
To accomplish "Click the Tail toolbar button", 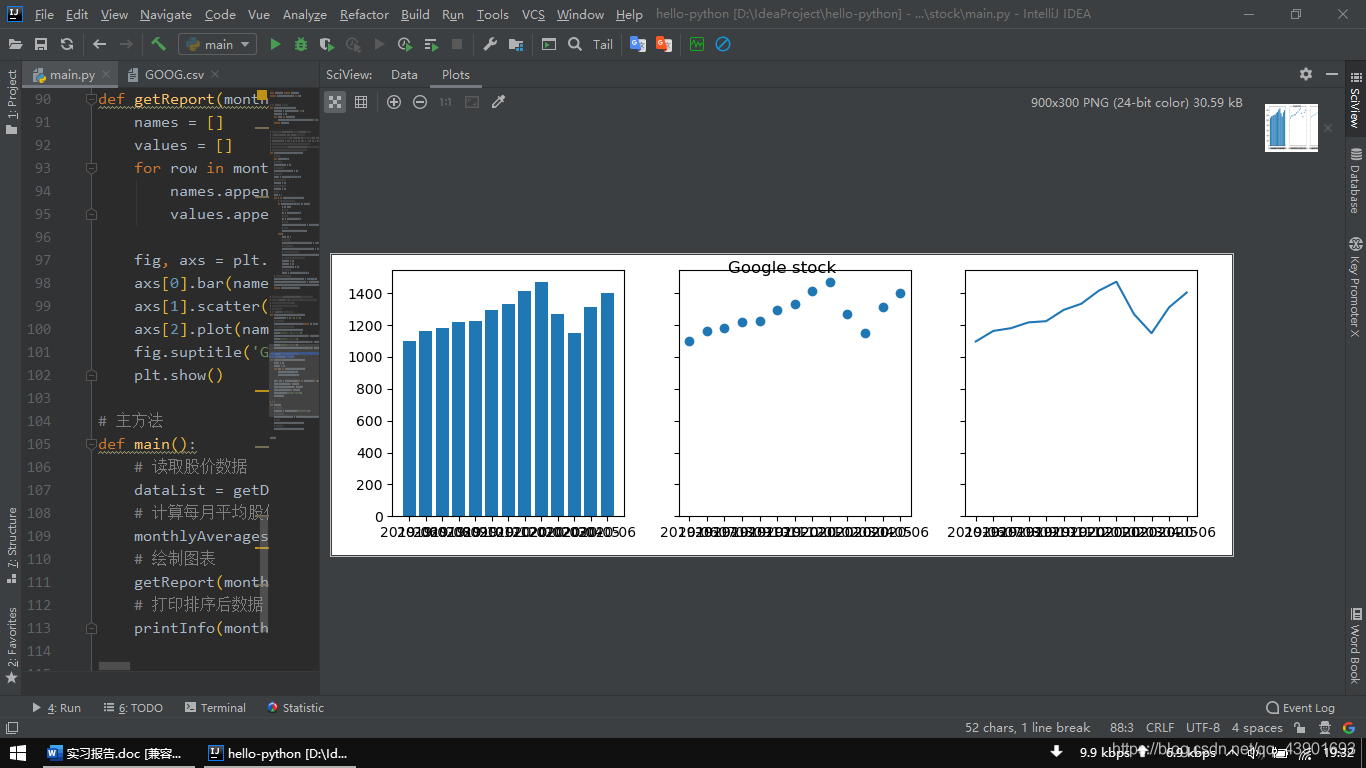I will pyautogui.click(x=603, y=44).
